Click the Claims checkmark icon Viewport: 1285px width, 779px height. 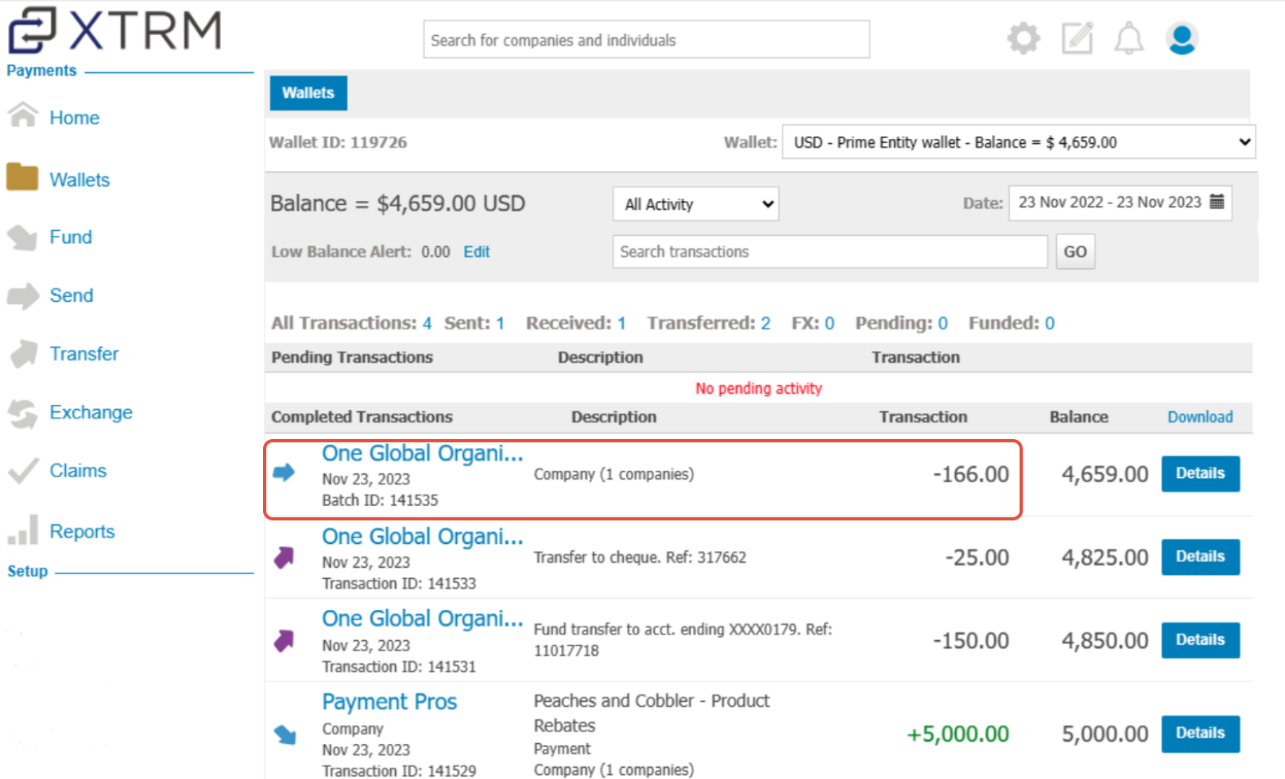pos(22,471)
